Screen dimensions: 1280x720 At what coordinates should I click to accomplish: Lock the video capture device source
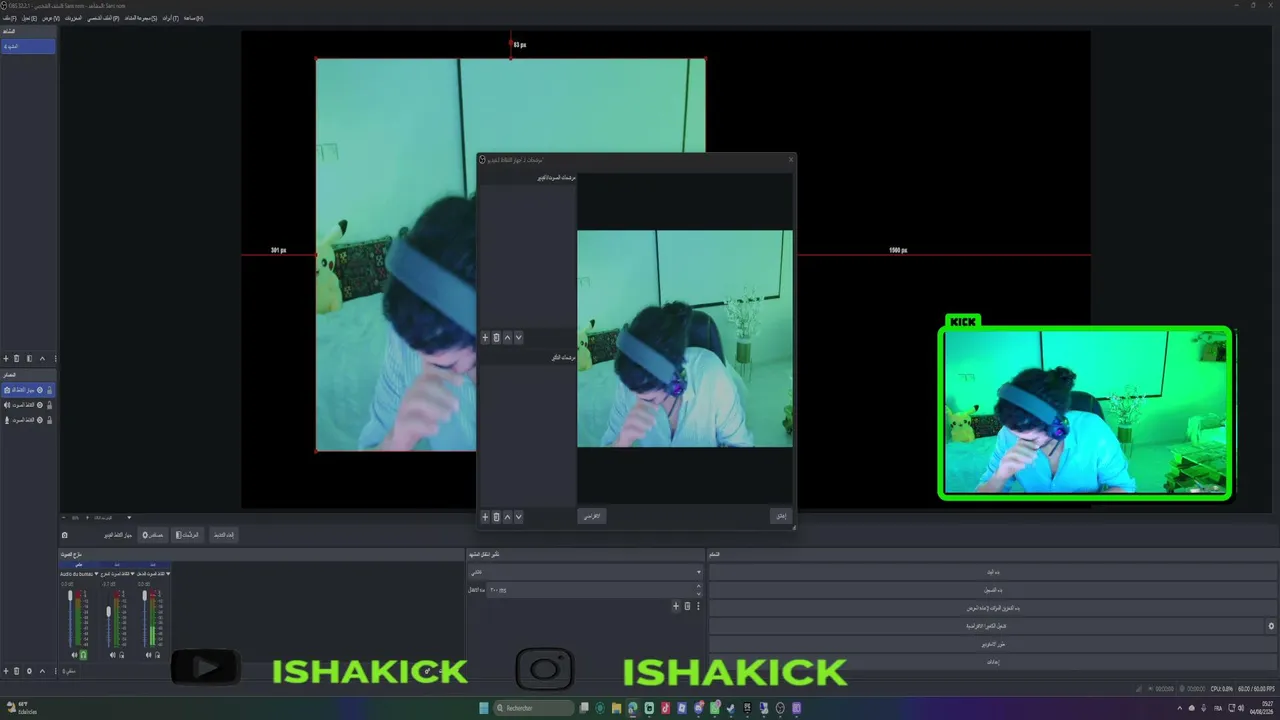[x=50, y=390]
